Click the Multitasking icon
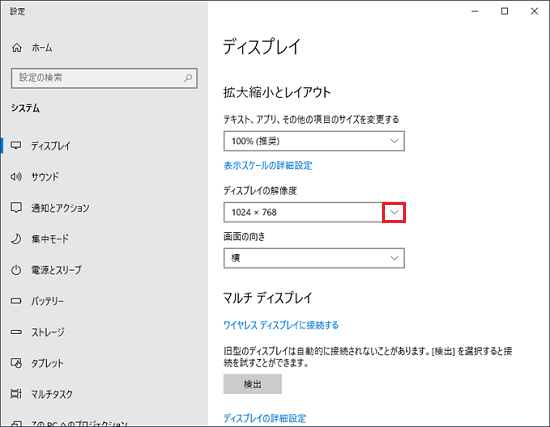Viewport: 550px width, 427px height. point(16,394)
